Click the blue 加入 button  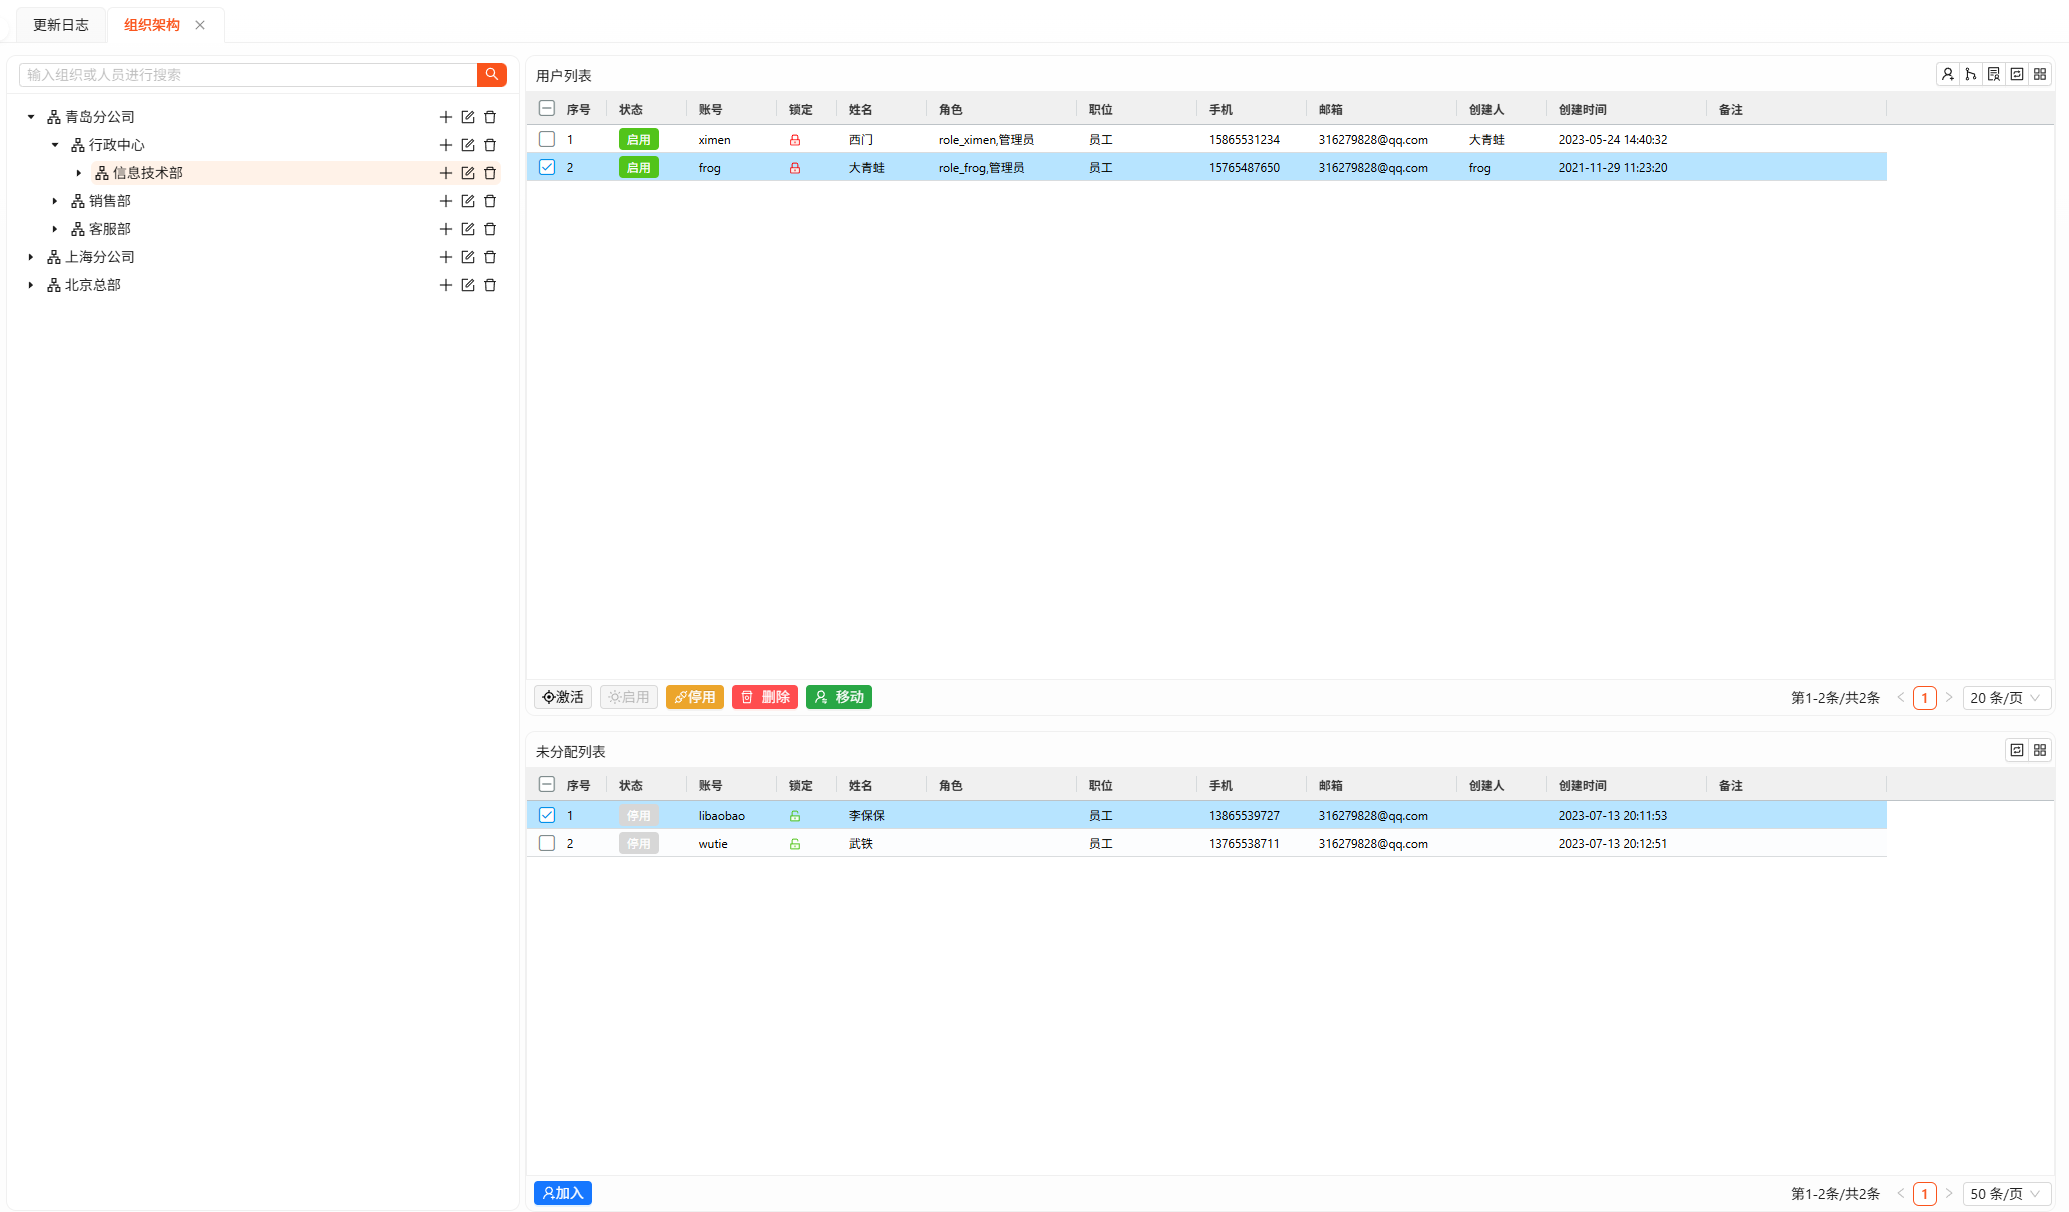coord(563,1193)
